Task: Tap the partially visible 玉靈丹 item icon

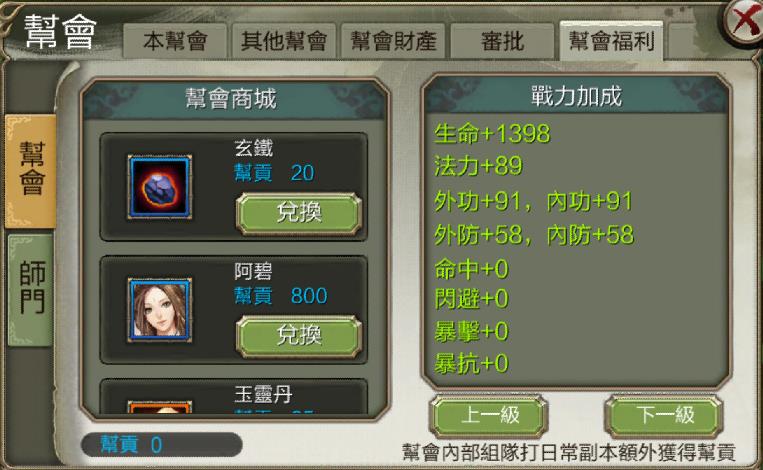Action: (x=160, y=407)
